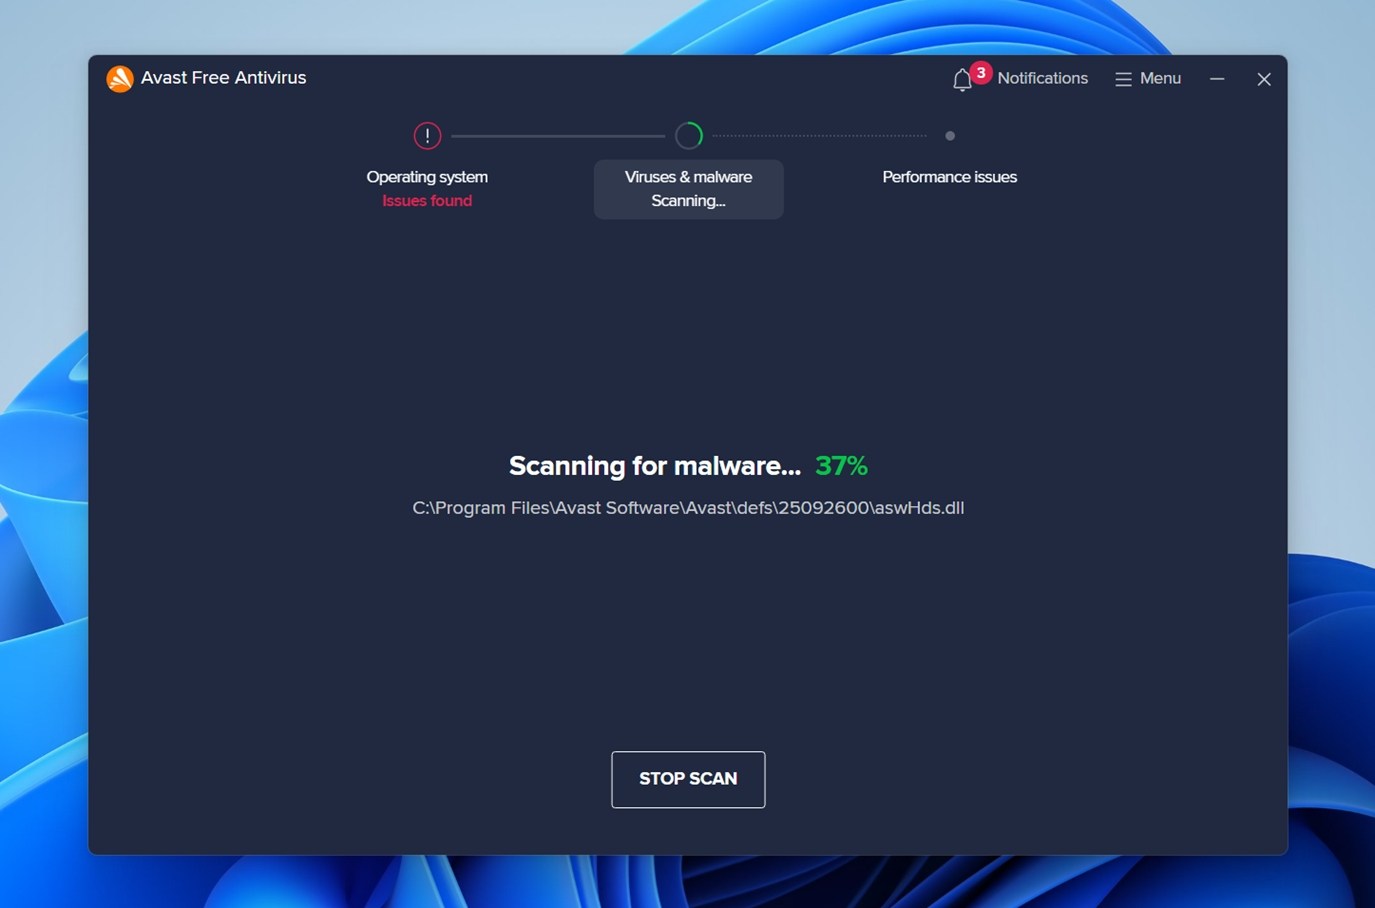Screen dimensions: 1375x908
Task: Open the hamburger Menu icon
Action: coord(1123,78)
